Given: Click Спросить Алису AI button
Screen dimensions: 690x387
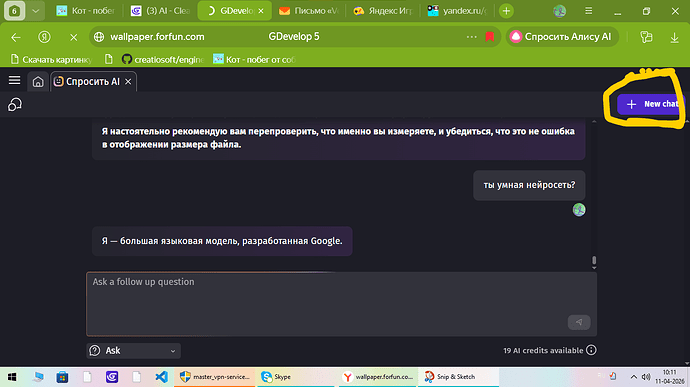Looking at the screenshot, I should 562,37.
